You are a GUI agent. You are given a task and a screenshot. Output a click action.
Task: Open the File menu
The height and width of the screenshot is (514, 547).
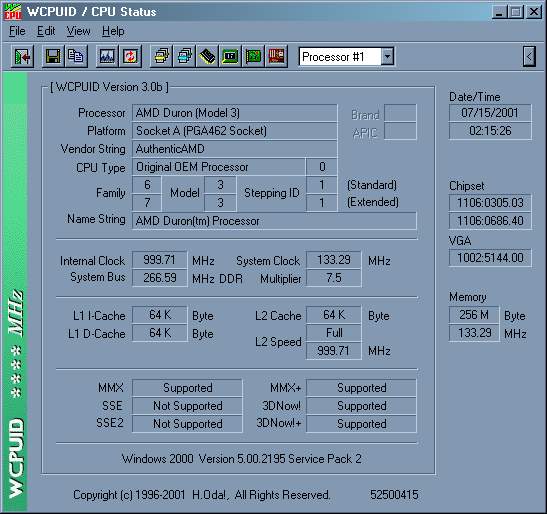[17, 31]
